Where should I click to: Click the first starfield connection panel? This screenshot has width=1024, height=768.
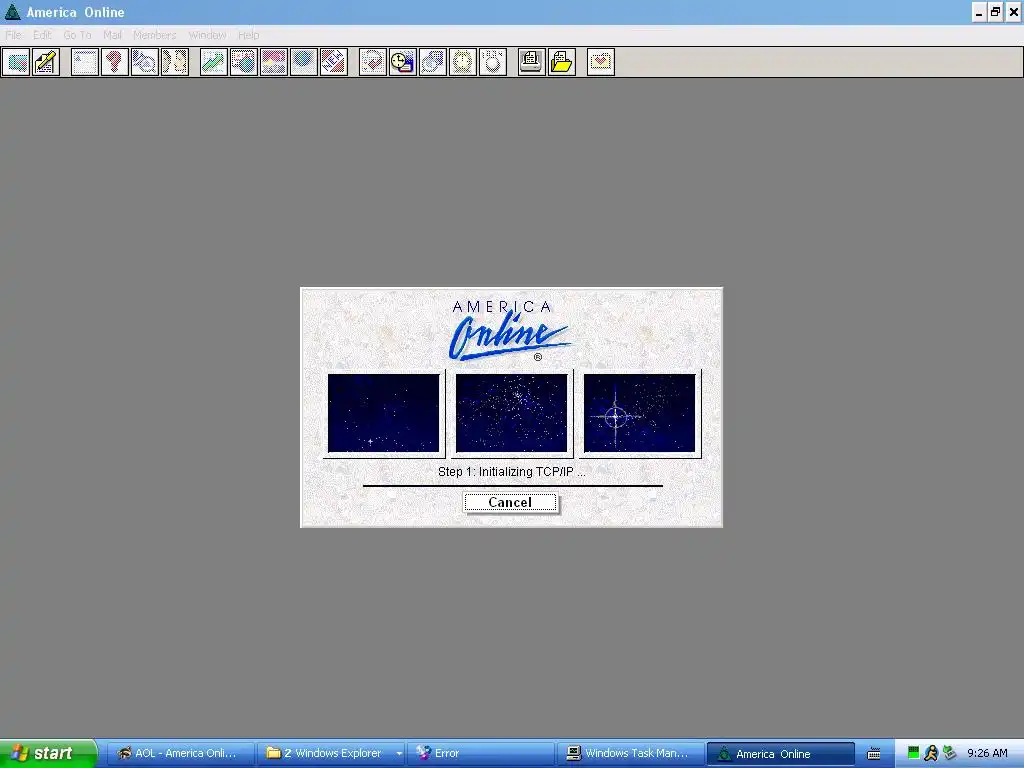(383, 413)
